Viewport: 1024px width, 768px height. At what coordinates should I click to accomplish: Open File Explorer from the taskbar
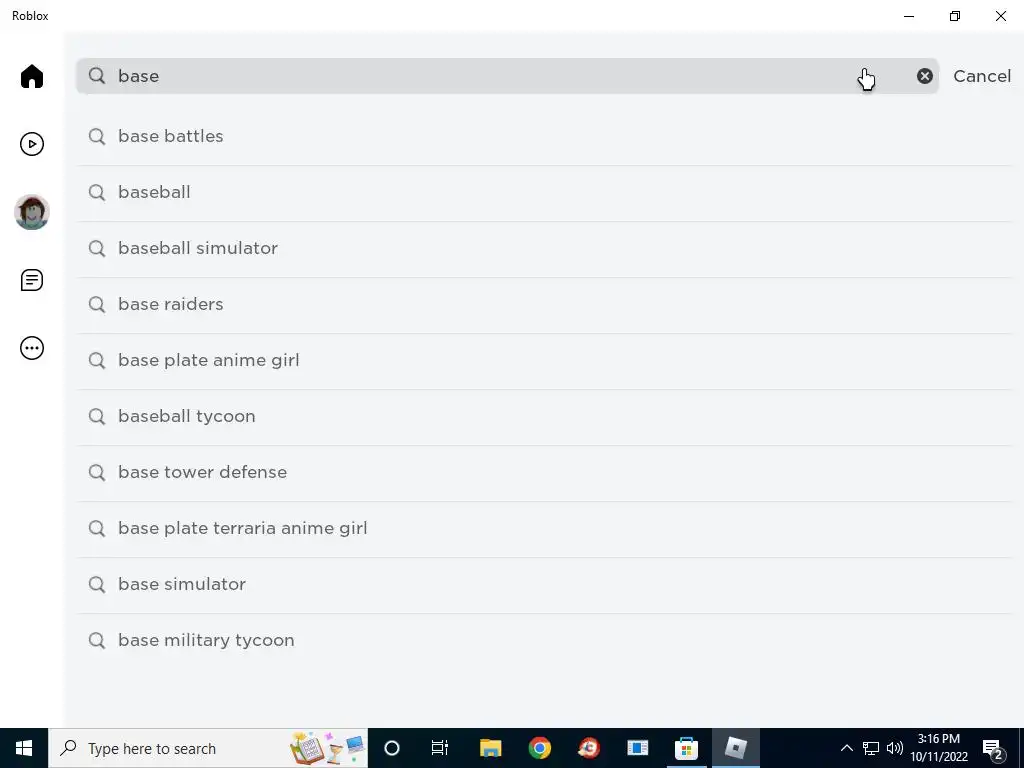[x=490, y=748]
